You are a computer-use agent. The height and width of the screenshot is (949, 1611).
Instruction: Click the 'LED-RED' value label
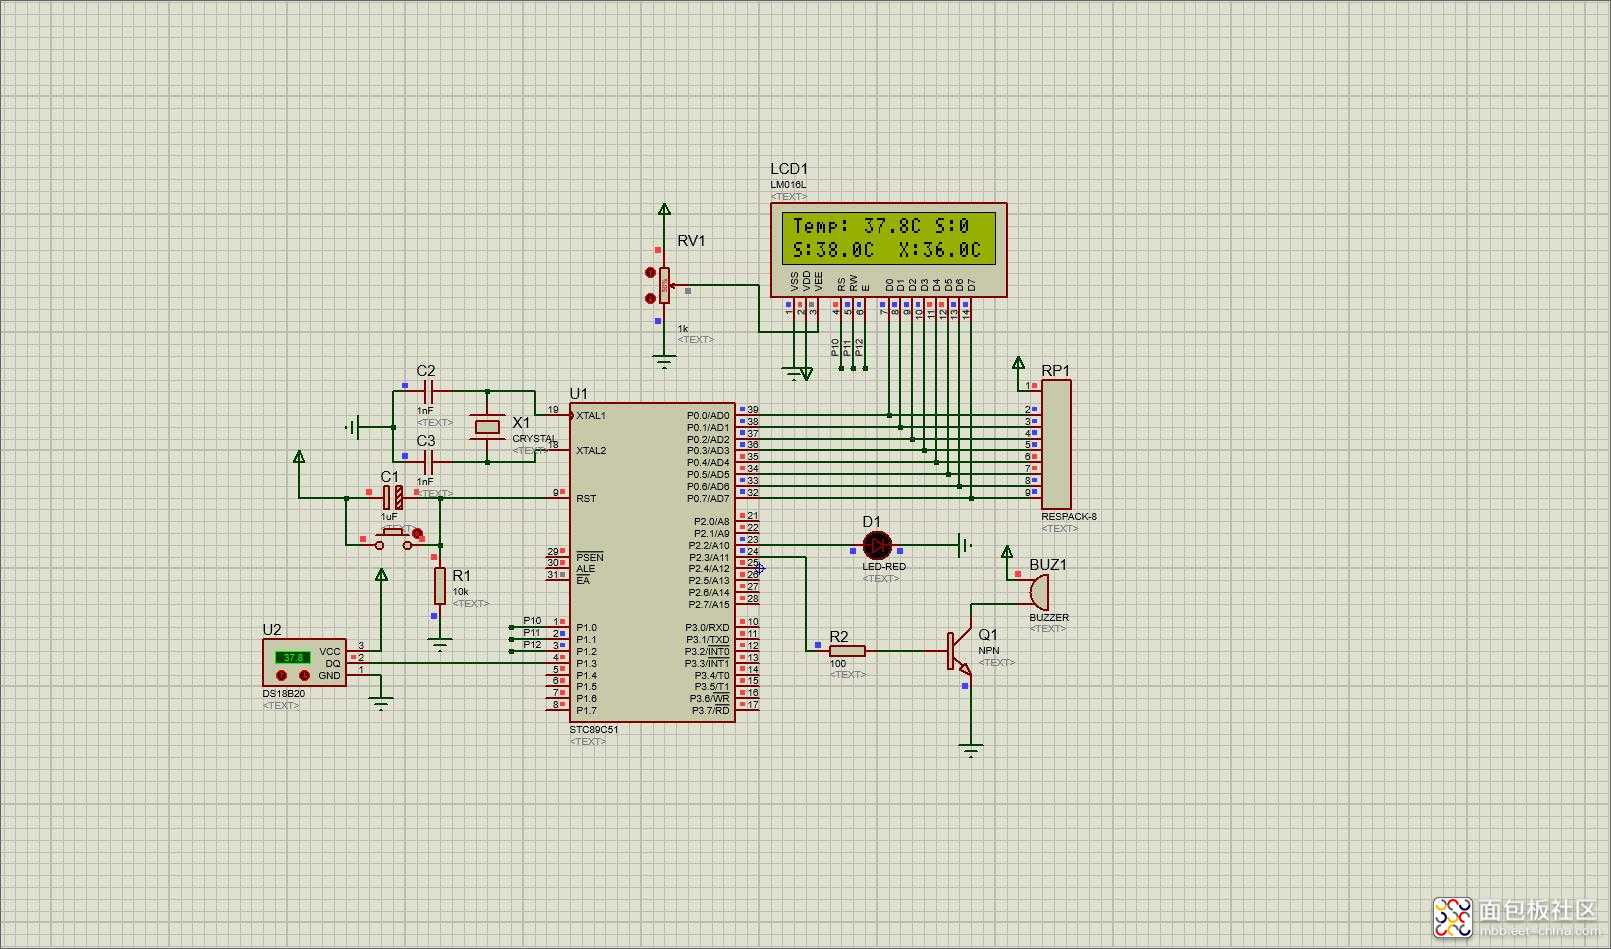(x=884, y=567)
